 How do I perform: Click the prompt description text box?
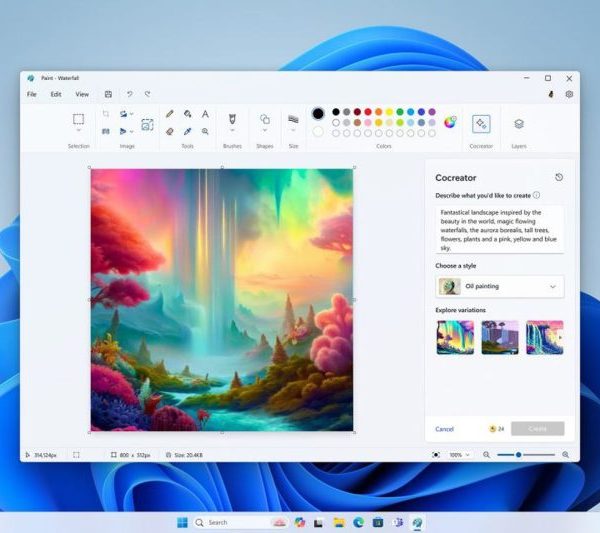point(499,230)
